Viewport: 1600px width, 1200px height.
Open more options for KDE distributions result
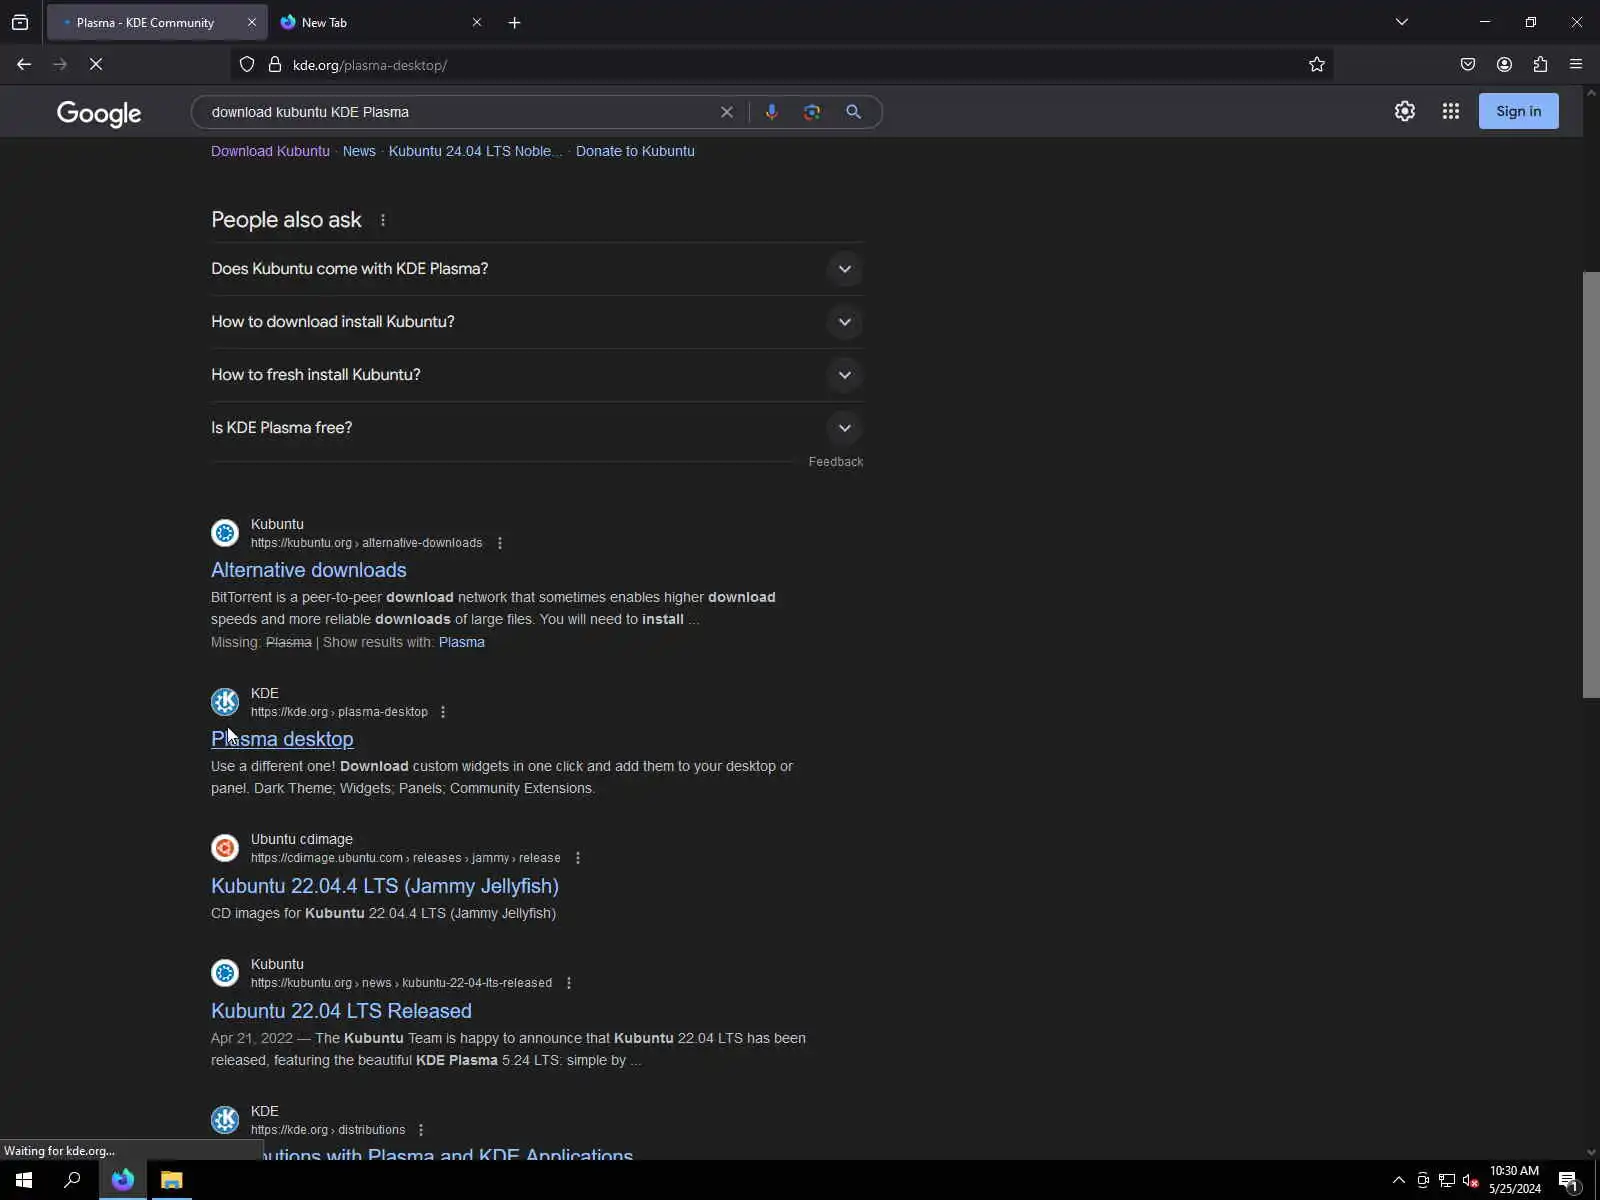coord(421,1130)
